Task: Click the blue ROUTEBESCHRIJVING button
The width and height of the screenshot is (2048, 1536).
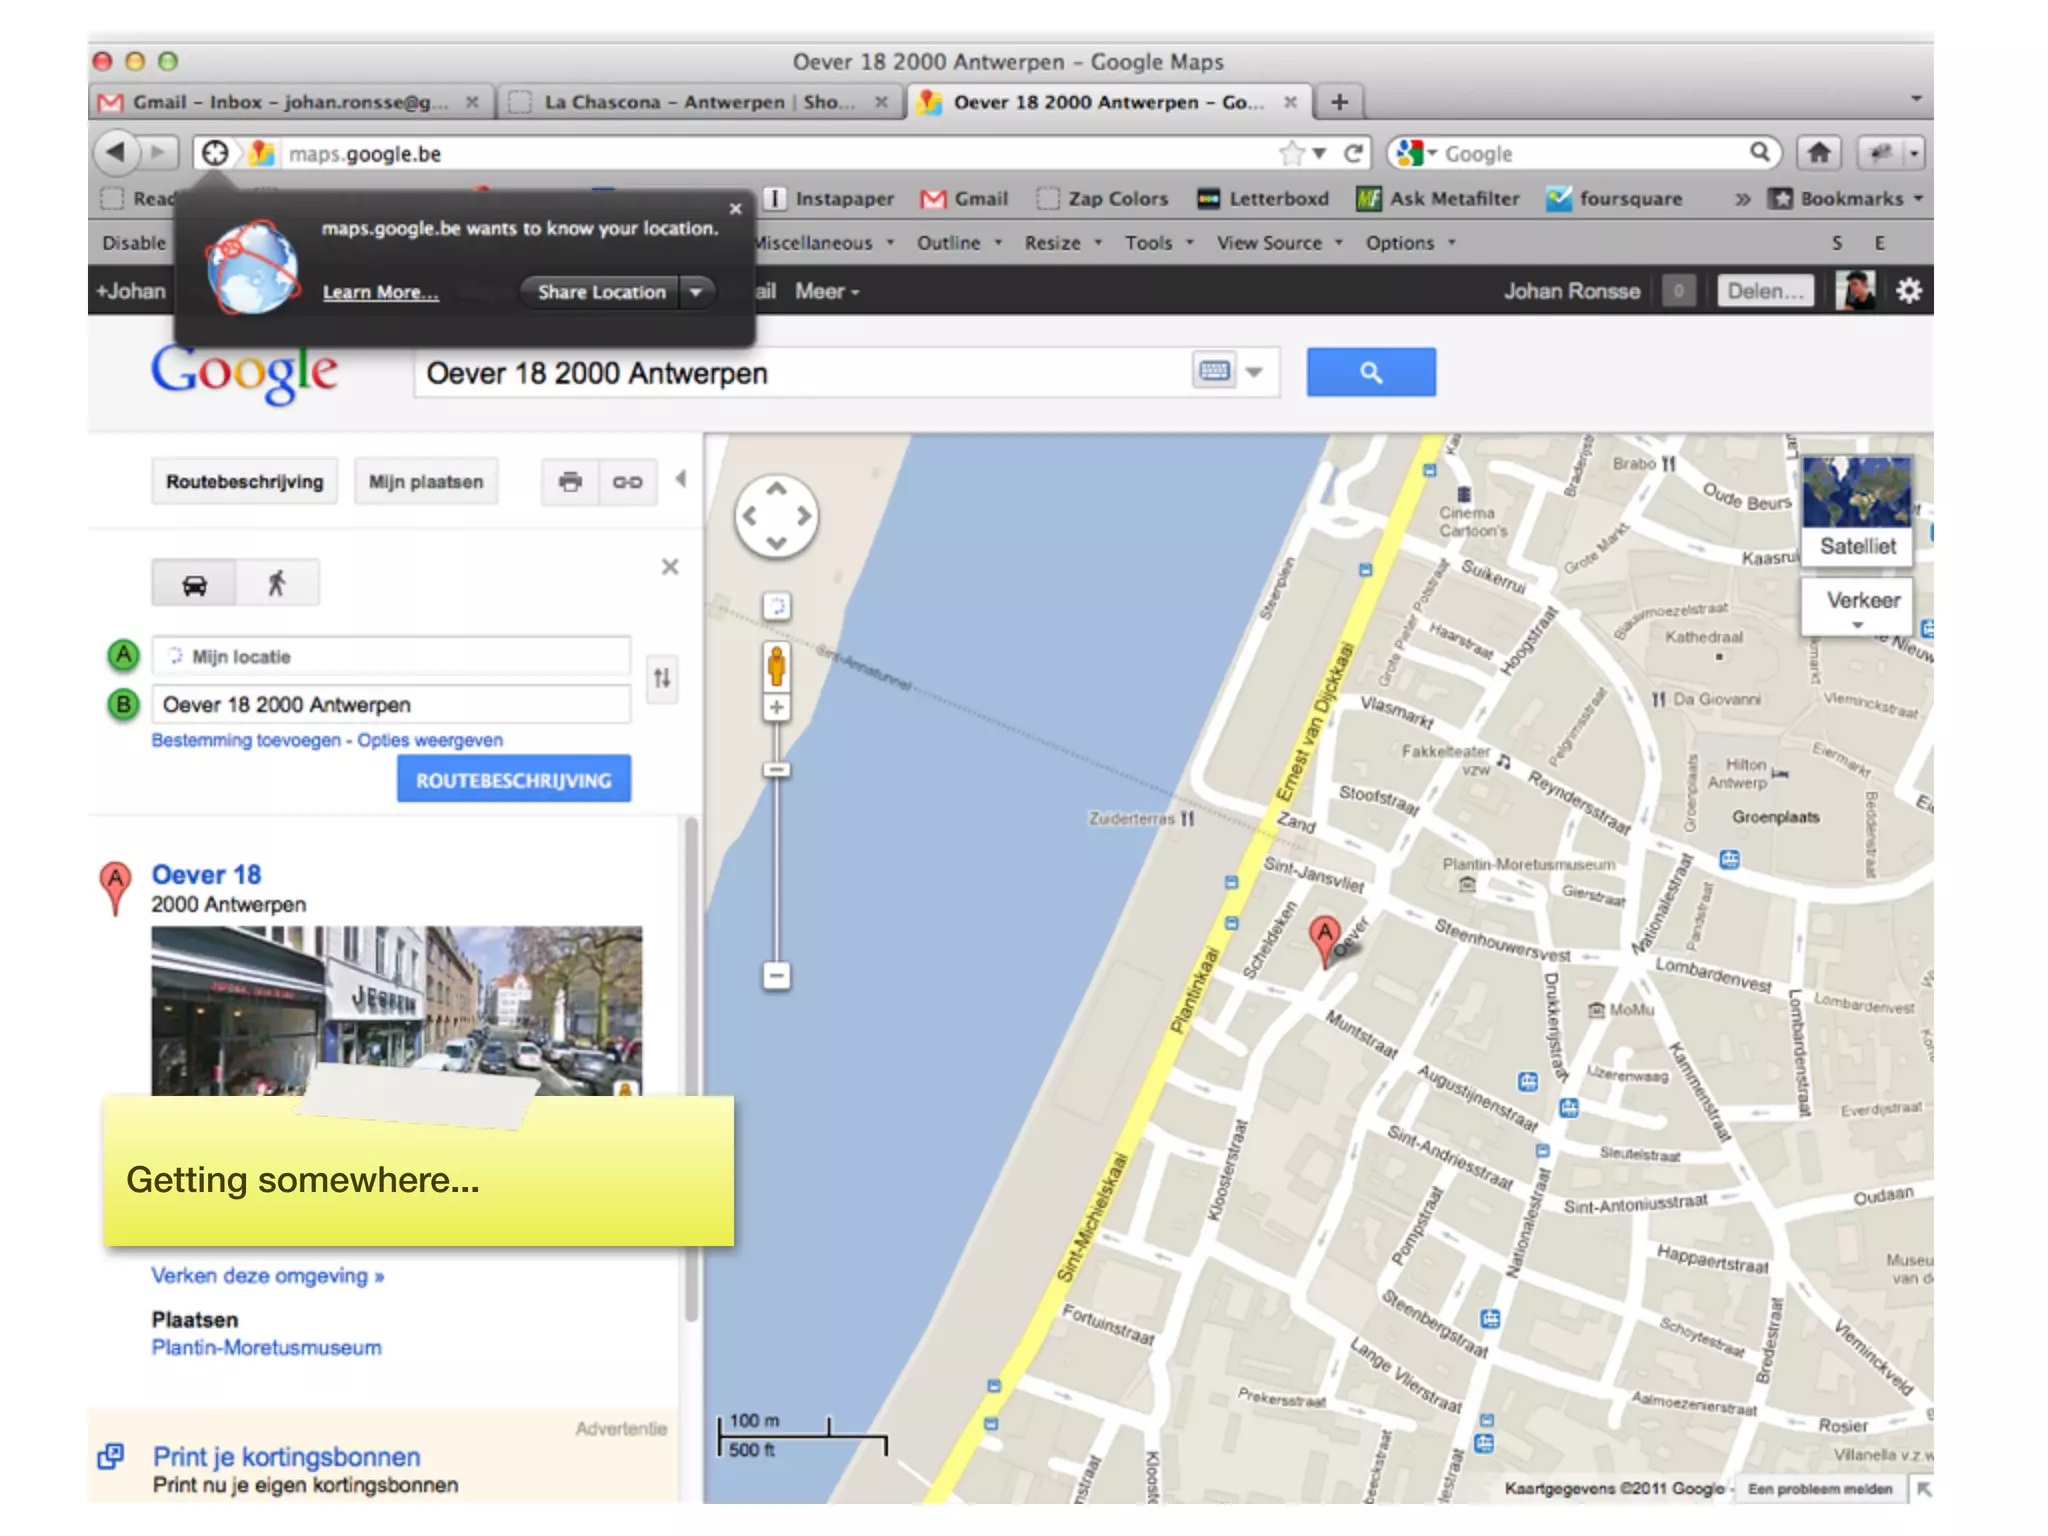Action: [513, 780]
